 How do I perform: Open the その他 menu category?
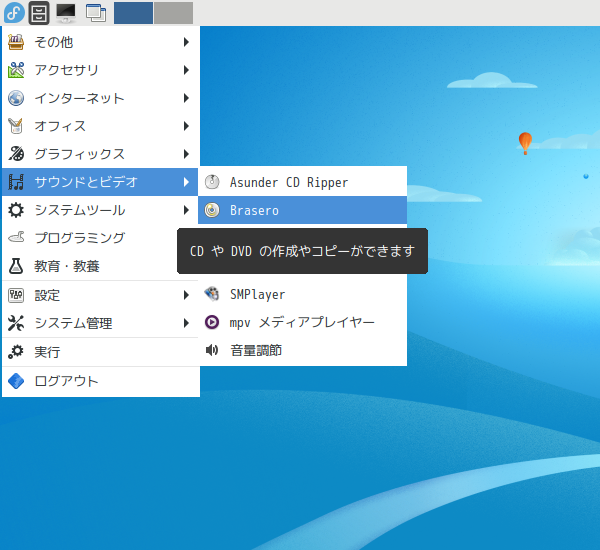pyautogui.click(x=101, y=42)
